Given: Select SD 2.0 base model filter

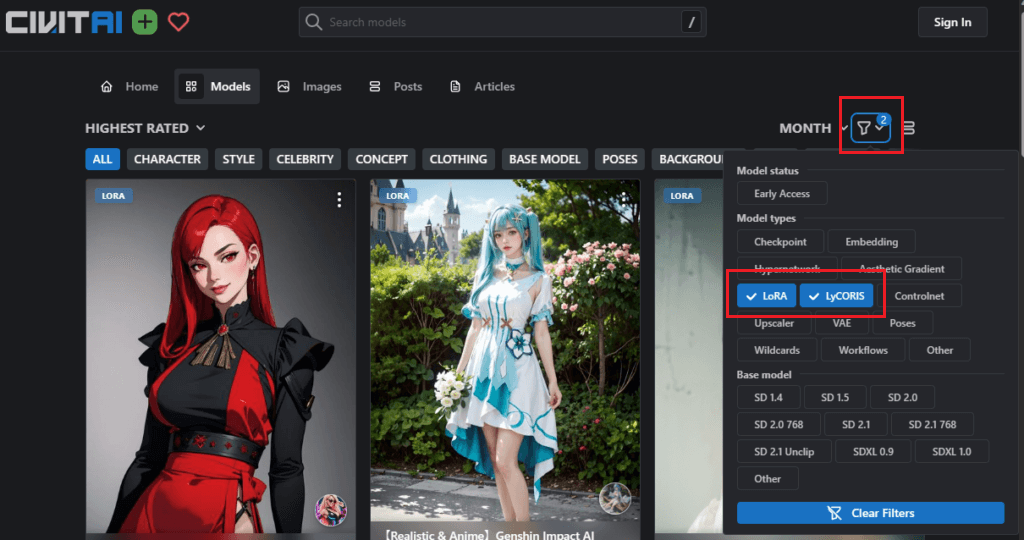Looking at the screenshot, I should [902, 397].
